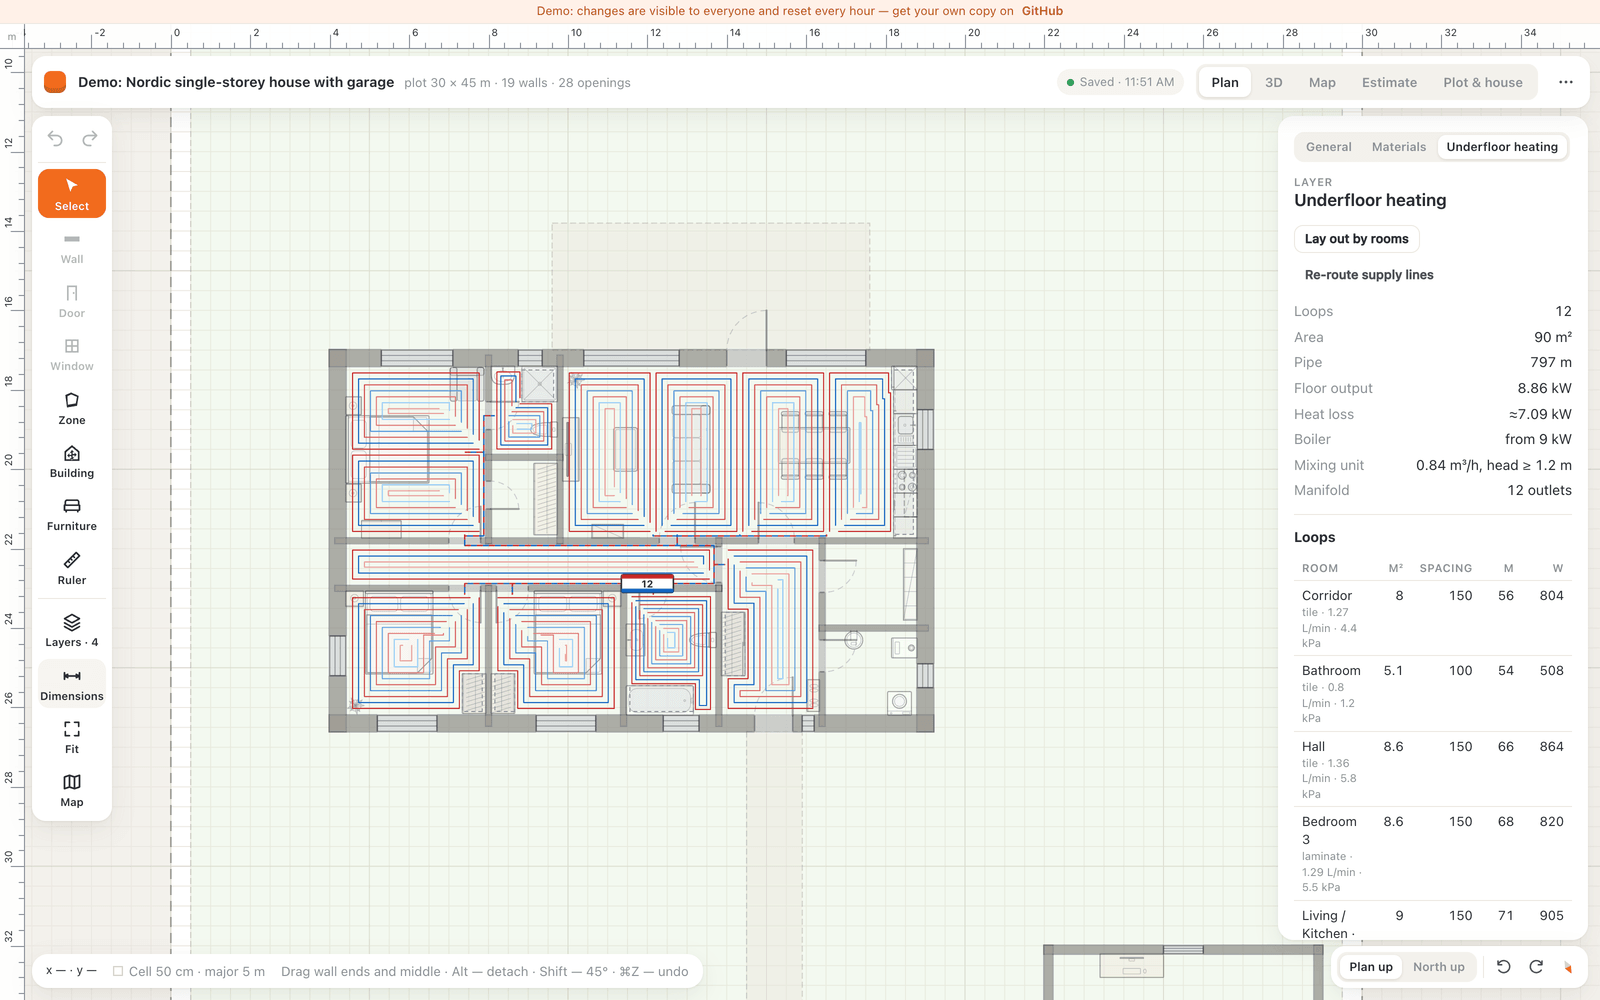Select the Underfloor heating panel tab
This screenshot has width=1600, height=1000.
1502,147
